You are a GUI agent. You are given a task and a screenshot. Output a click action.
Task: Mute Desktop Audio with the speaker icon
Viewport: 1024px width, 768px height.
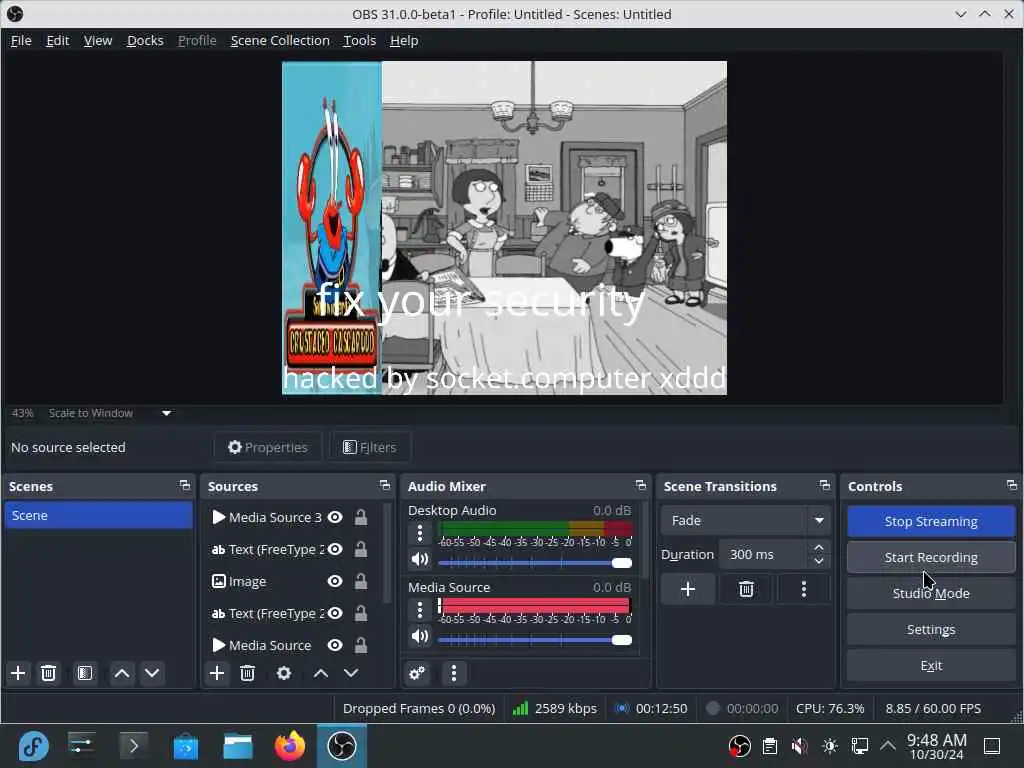pos(420,560)
